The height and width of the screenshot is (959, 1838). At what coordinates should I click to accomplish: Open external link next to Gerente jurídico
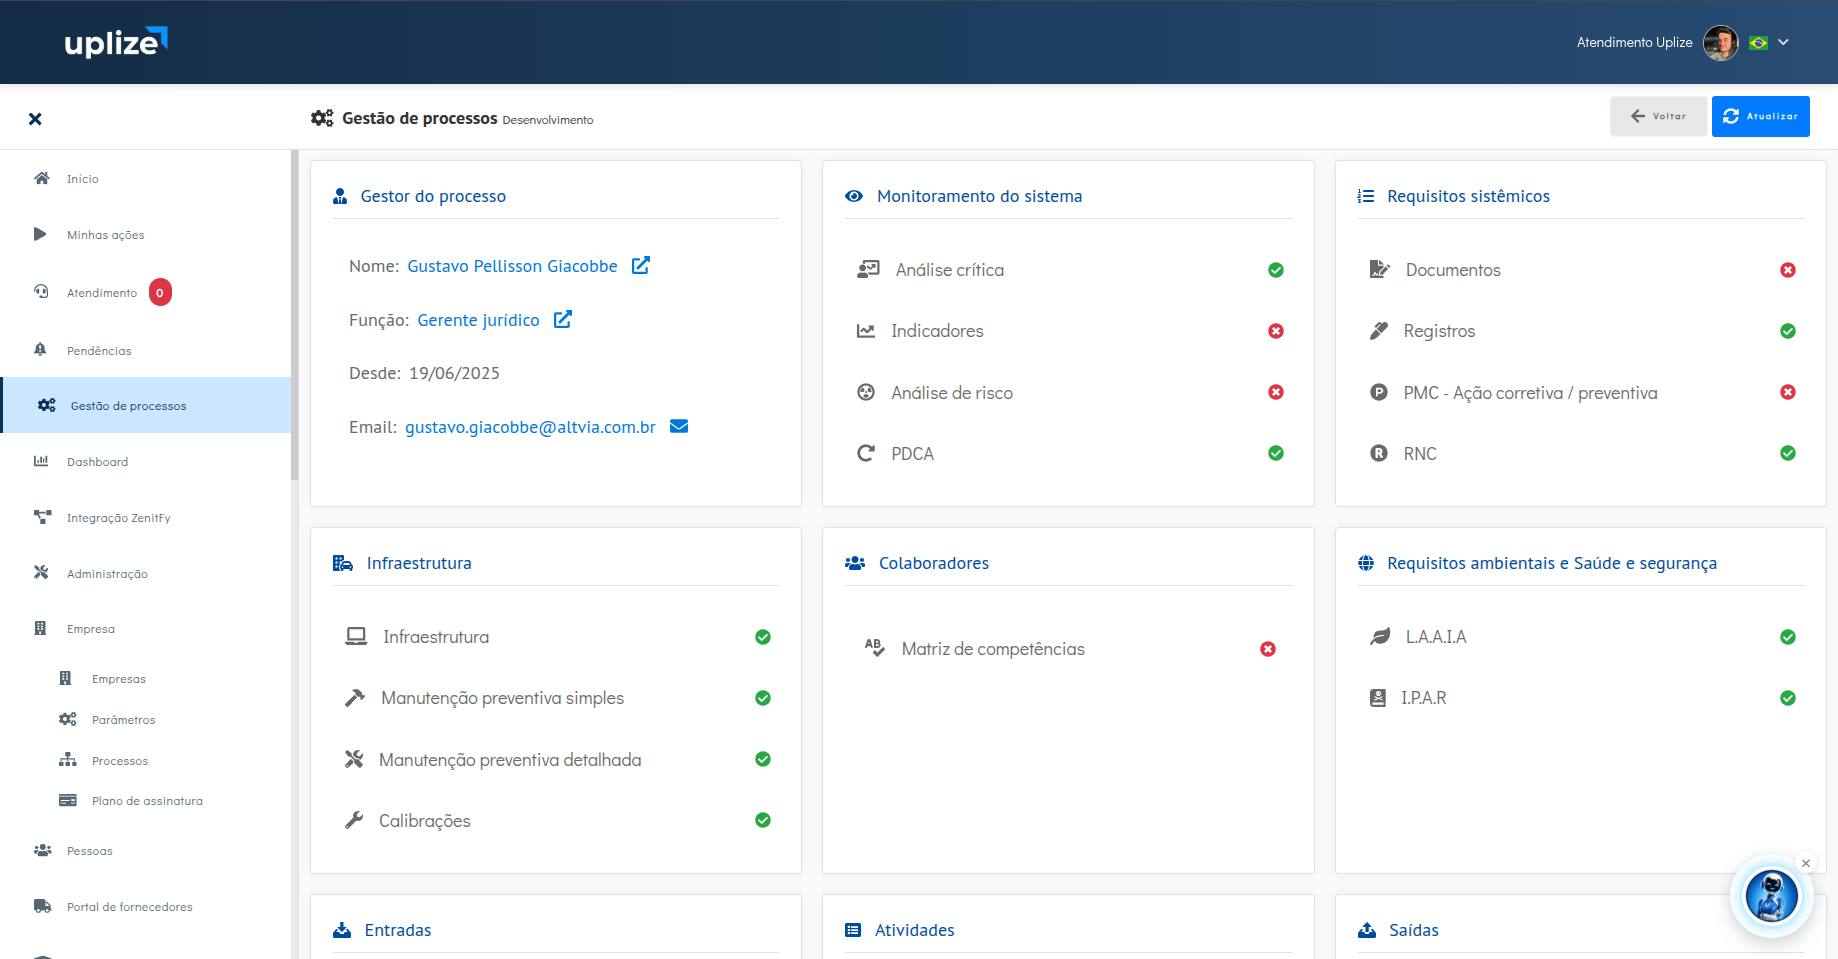tap(563, 319)
